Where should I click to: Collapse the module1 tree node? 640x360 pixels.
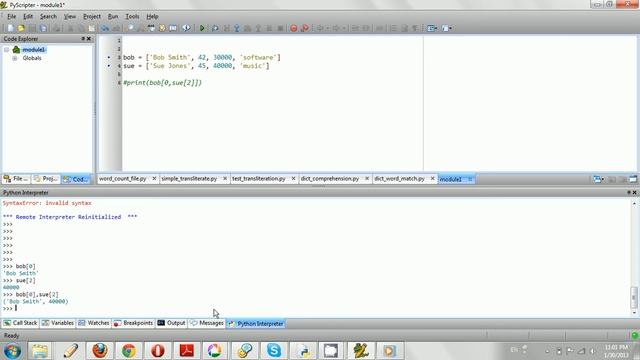tap(7, 50)
